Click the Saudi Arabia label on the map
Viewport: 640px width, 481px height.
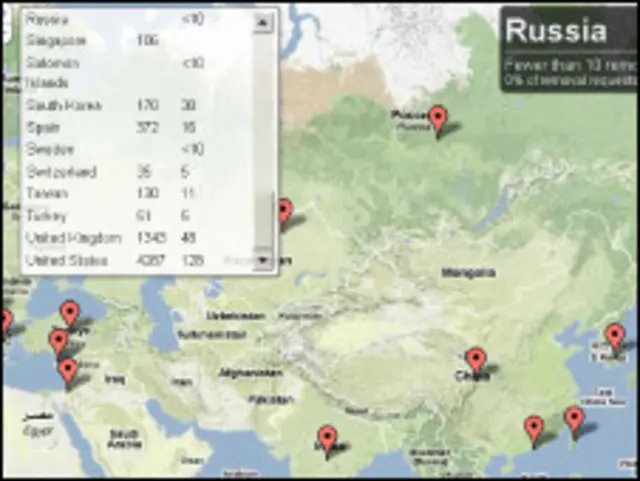point(124,439)
